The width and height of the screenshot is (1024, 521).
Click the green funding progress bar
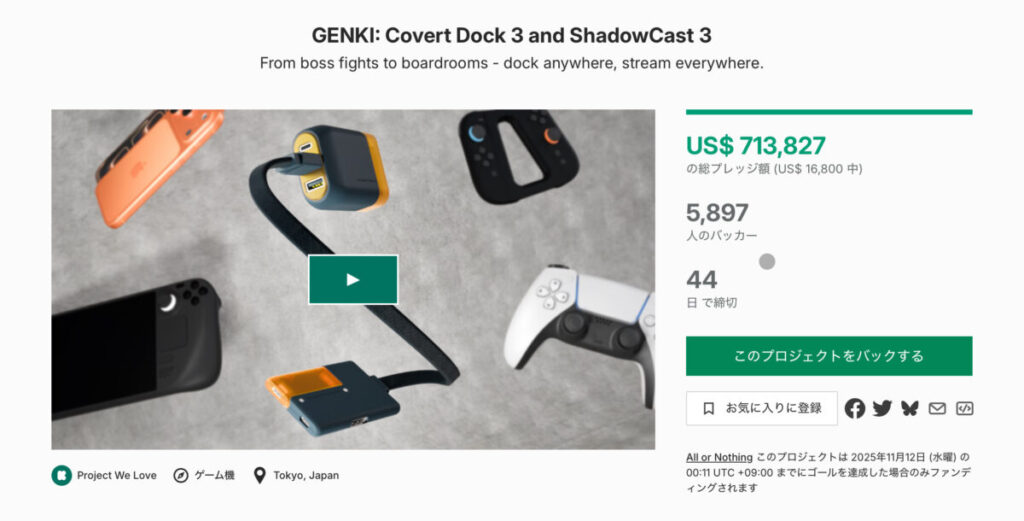coord(829,112)
